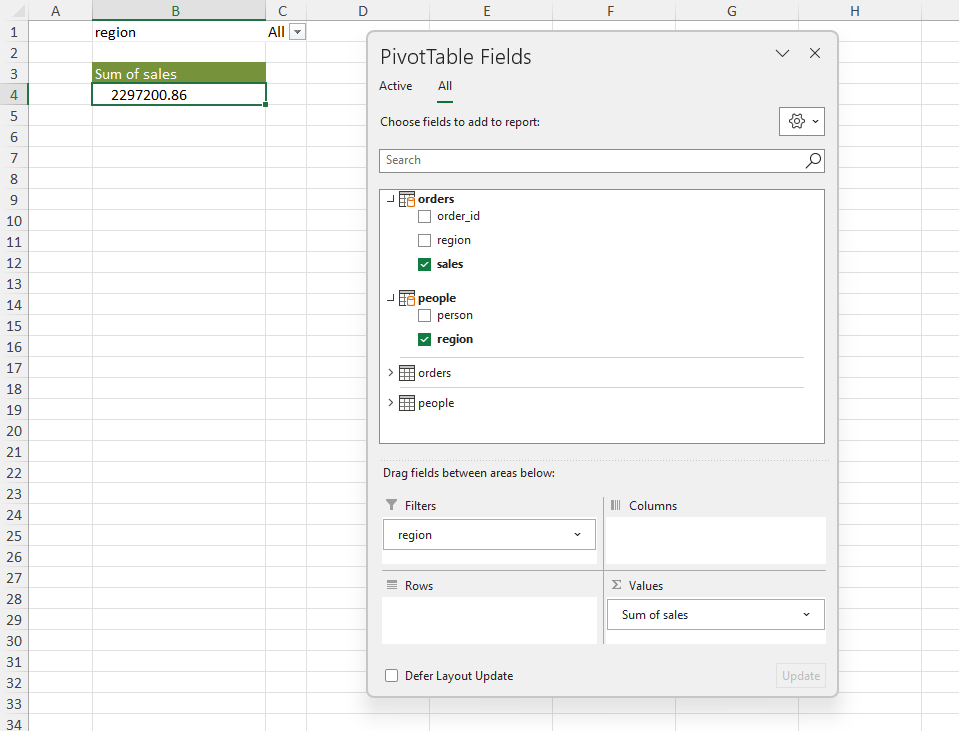Image resolution: width=959 pixels, height=731 pixels.
Task: Click the lower people worksheet table icon
Action: 407,403
